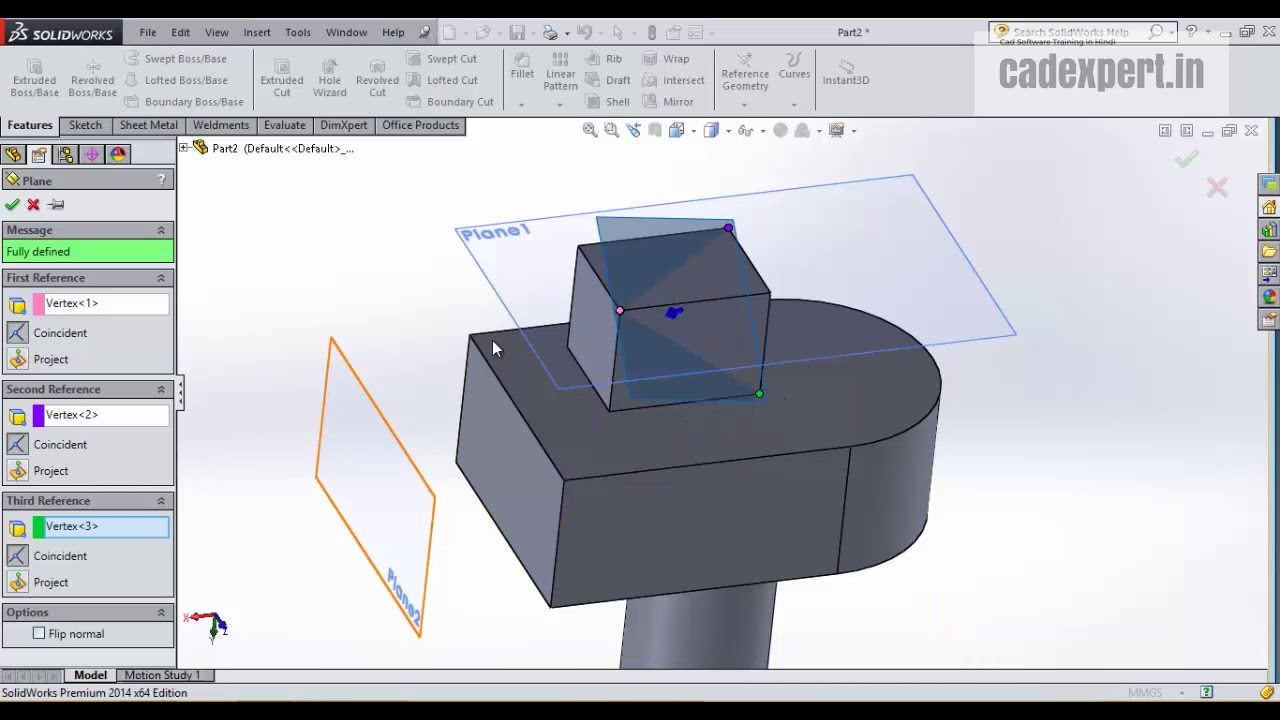Collapse the Message section
Viewport: 1280px width, 720px height.
(161, 230)
